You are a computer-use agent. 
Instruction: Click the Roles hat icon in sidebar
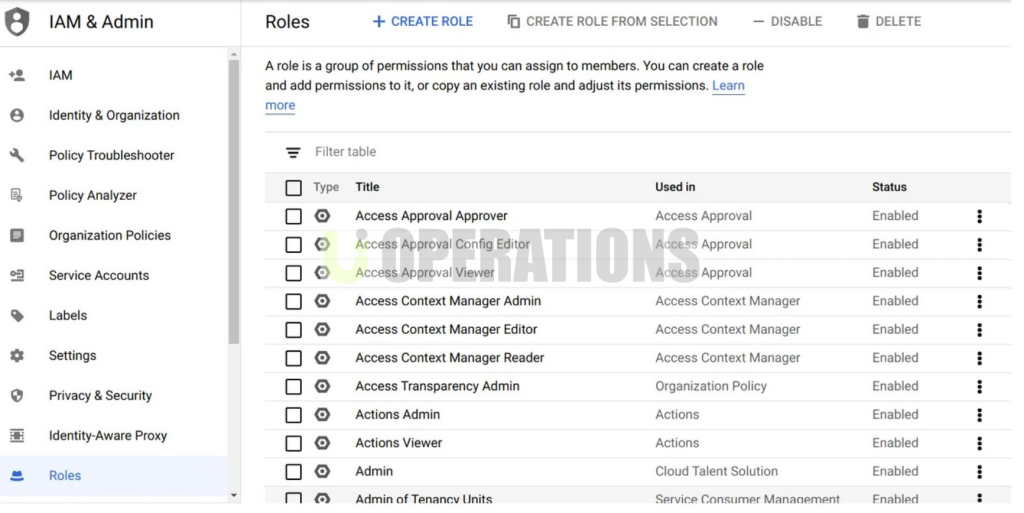click(x=17, y=476)
